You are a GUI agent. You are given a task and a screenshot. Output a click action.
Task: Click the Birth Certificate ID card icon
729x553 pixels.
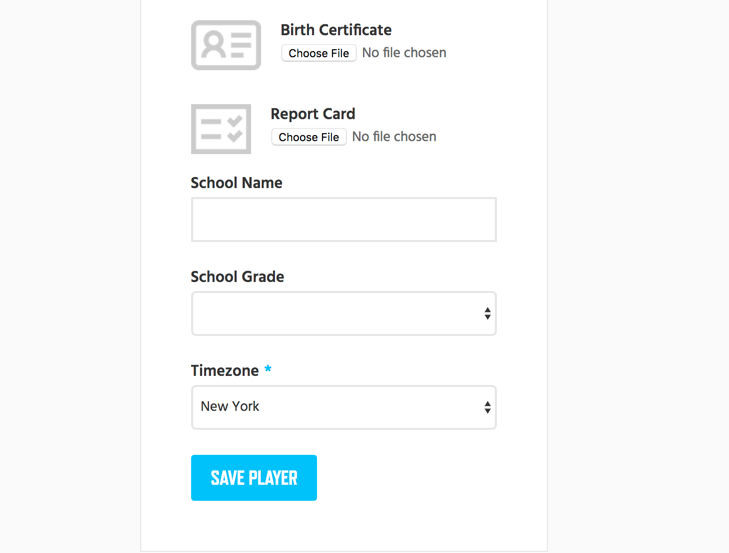226,45
